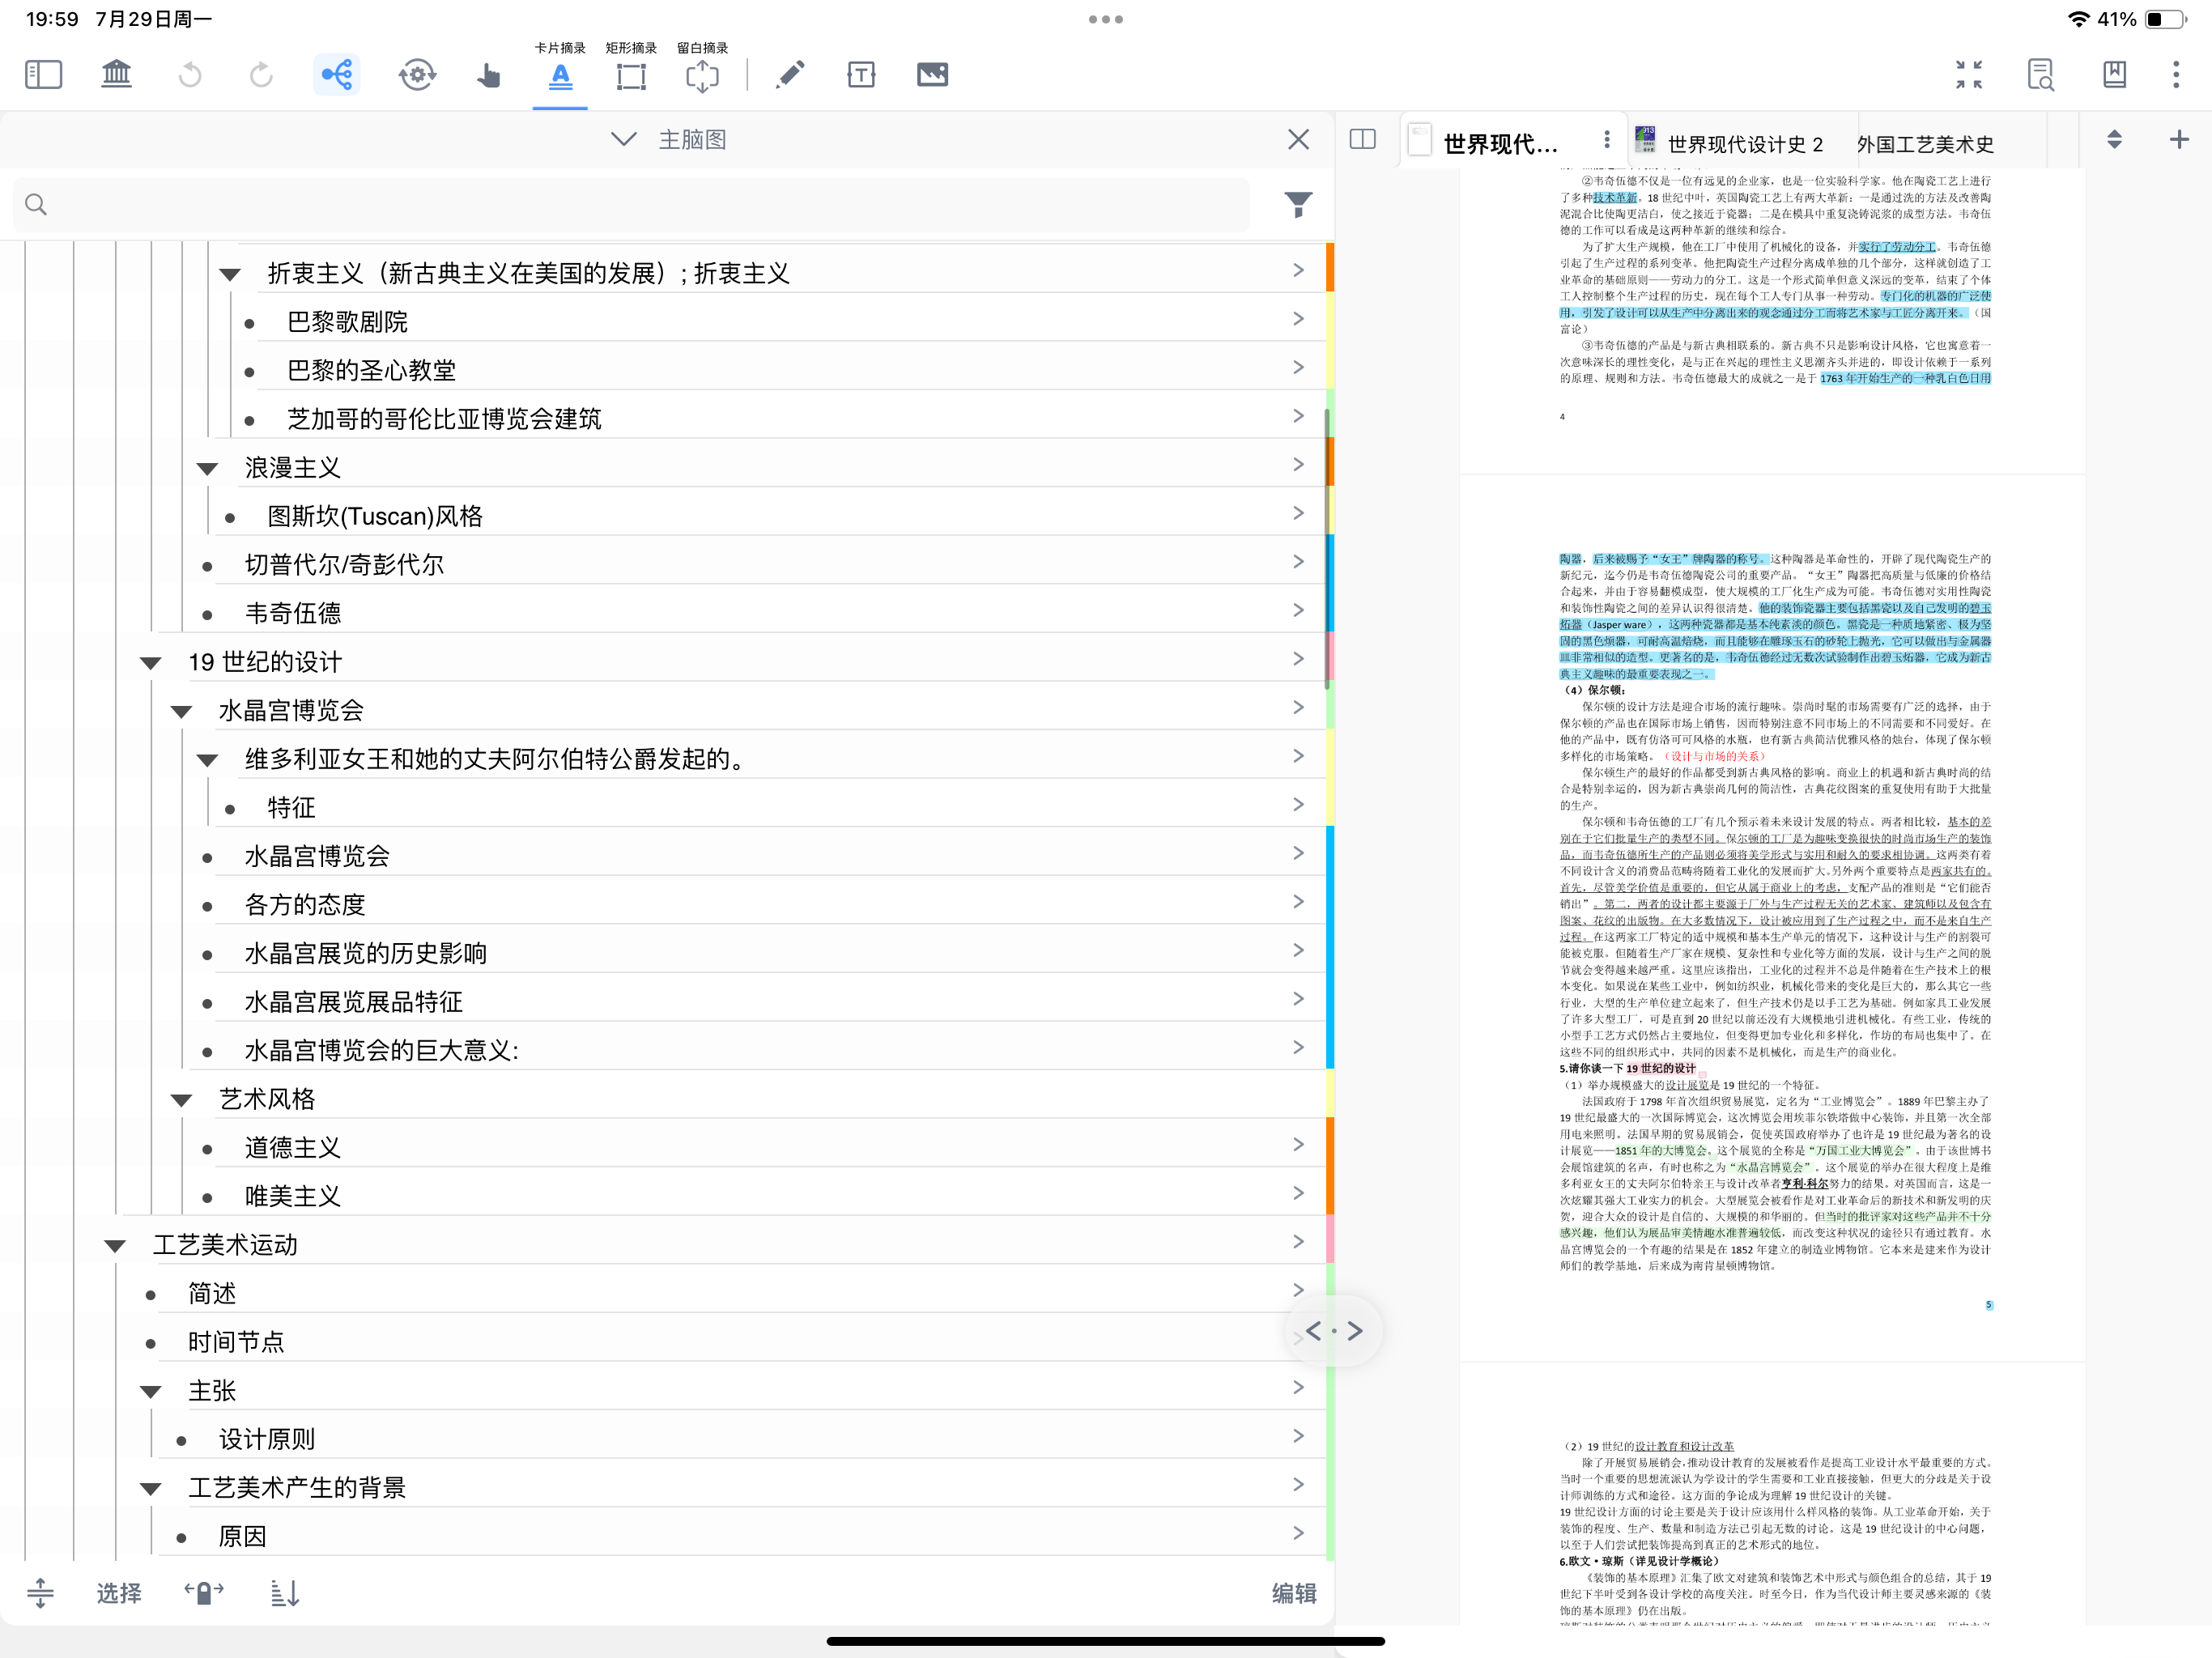Switch to 外国工艺美术史 document tab
Screen dimensions: 2212x1658
(1925, 144)
